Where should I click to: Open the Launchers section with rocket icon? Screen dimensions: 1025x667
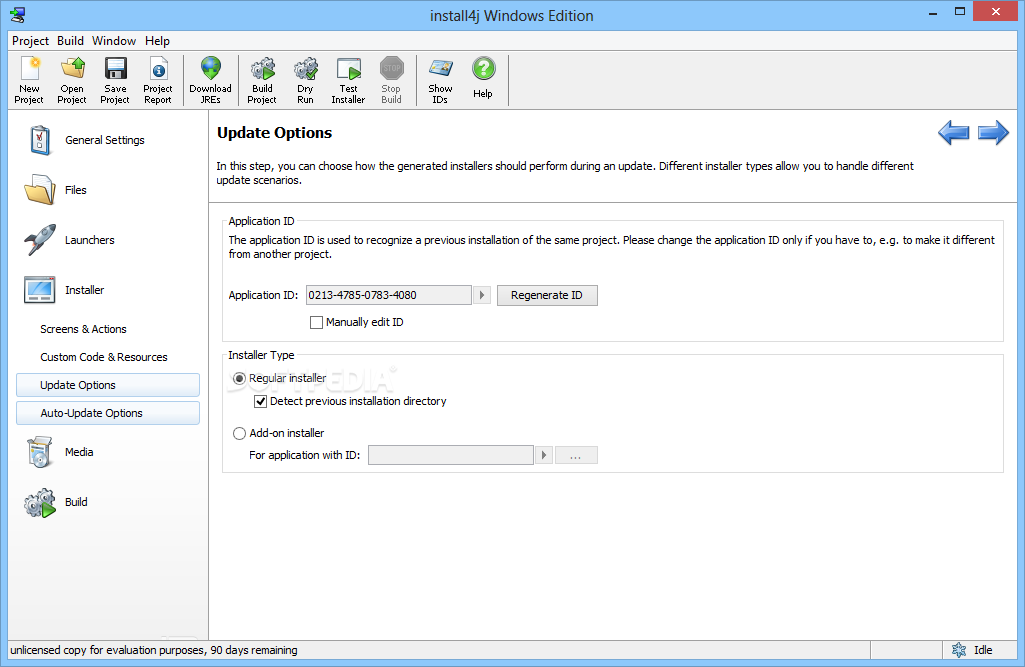[69, 240]
